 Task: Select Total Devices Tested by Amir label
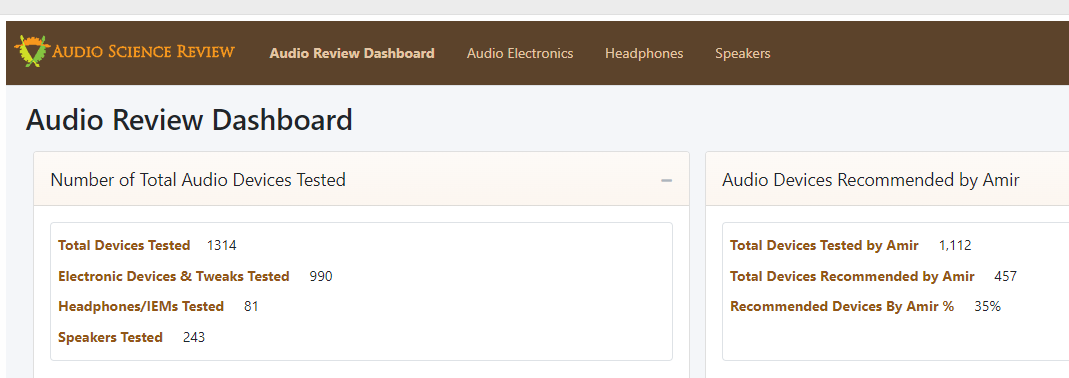[824, 246]
